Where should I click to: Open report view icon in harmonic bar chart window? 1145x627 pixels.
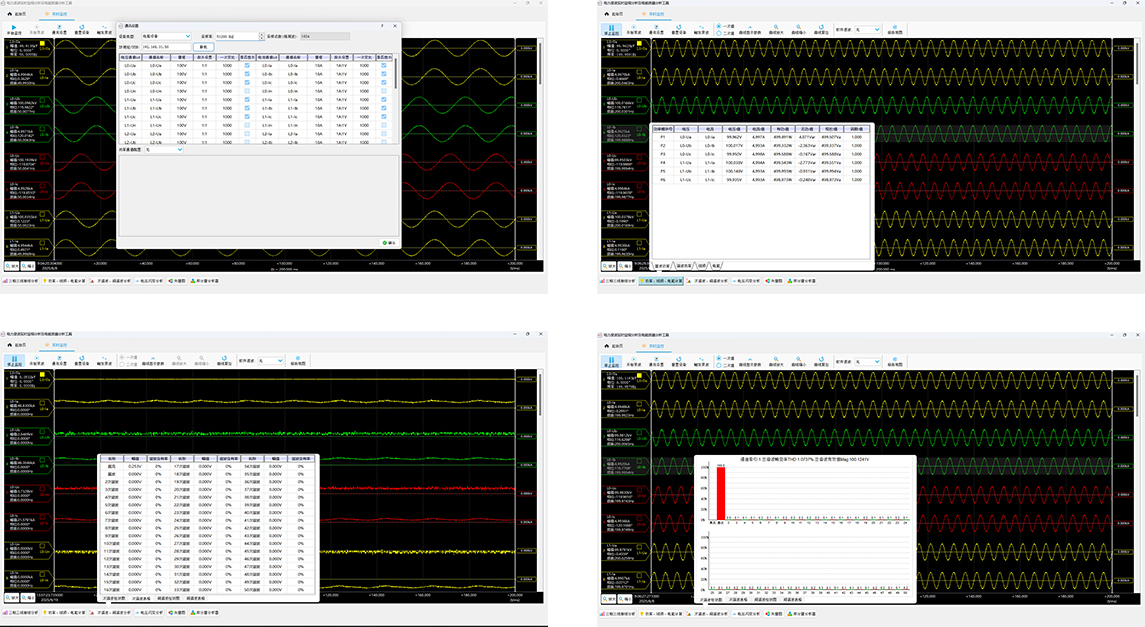pyautogui.click(x=895, y=361)
